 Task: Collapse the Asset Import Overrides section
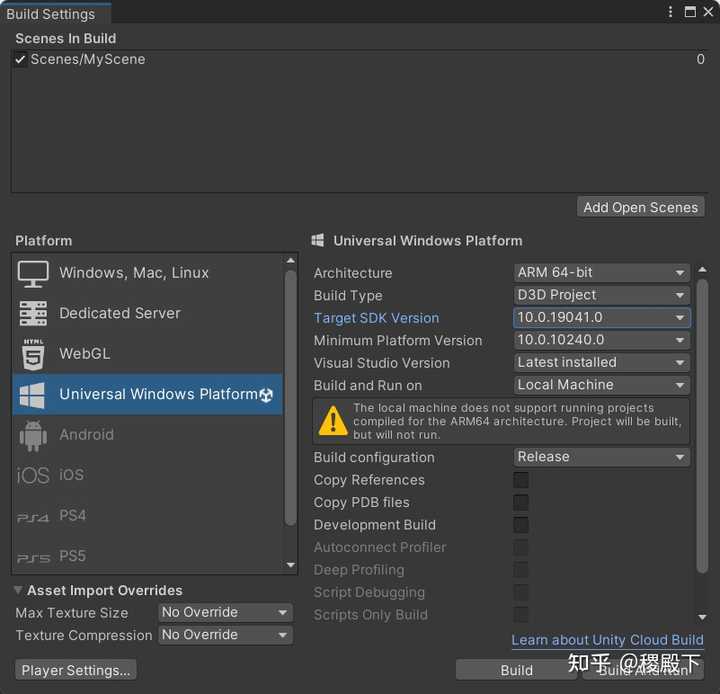(x=18, y=590)
